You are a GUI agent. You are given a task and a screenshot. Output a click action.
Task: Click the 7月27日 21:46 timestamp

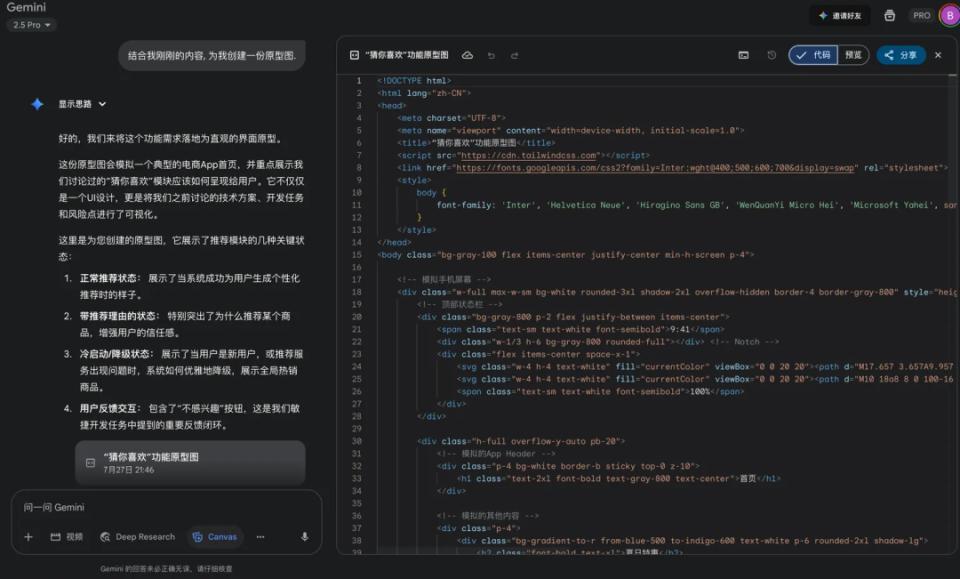(129, 470)
